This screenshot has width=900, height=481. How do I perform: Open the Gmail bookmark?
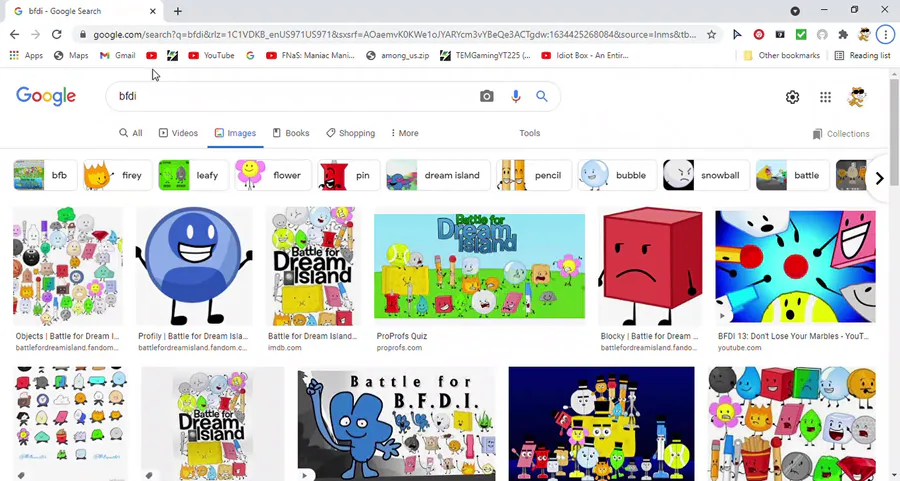[x=118, y=56]
